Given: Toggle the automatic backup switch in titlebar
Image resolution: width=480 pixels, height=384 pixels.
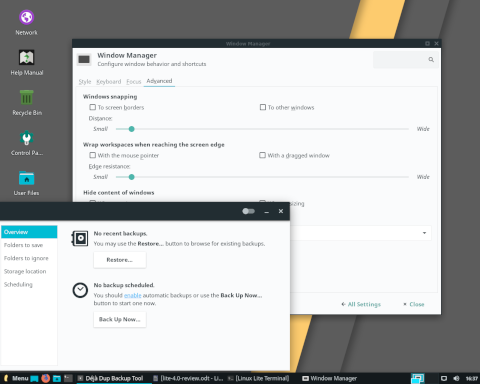Looking at the screenshot, I should 248,211.
